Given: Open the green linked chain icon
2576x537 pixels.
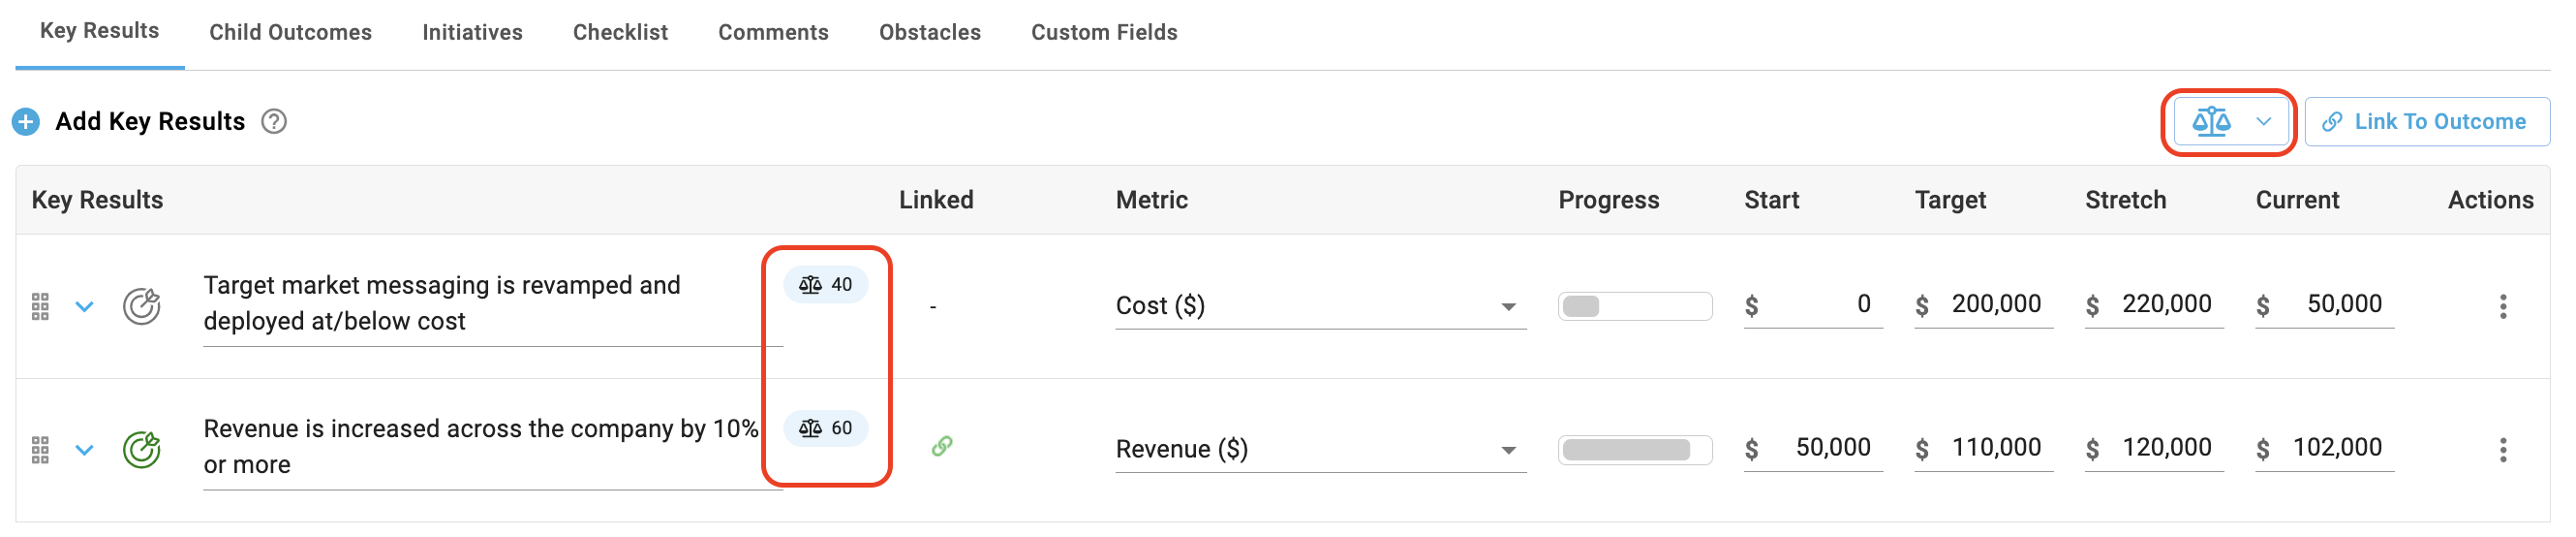Looking at the screenshot, I should pos(941,446).
